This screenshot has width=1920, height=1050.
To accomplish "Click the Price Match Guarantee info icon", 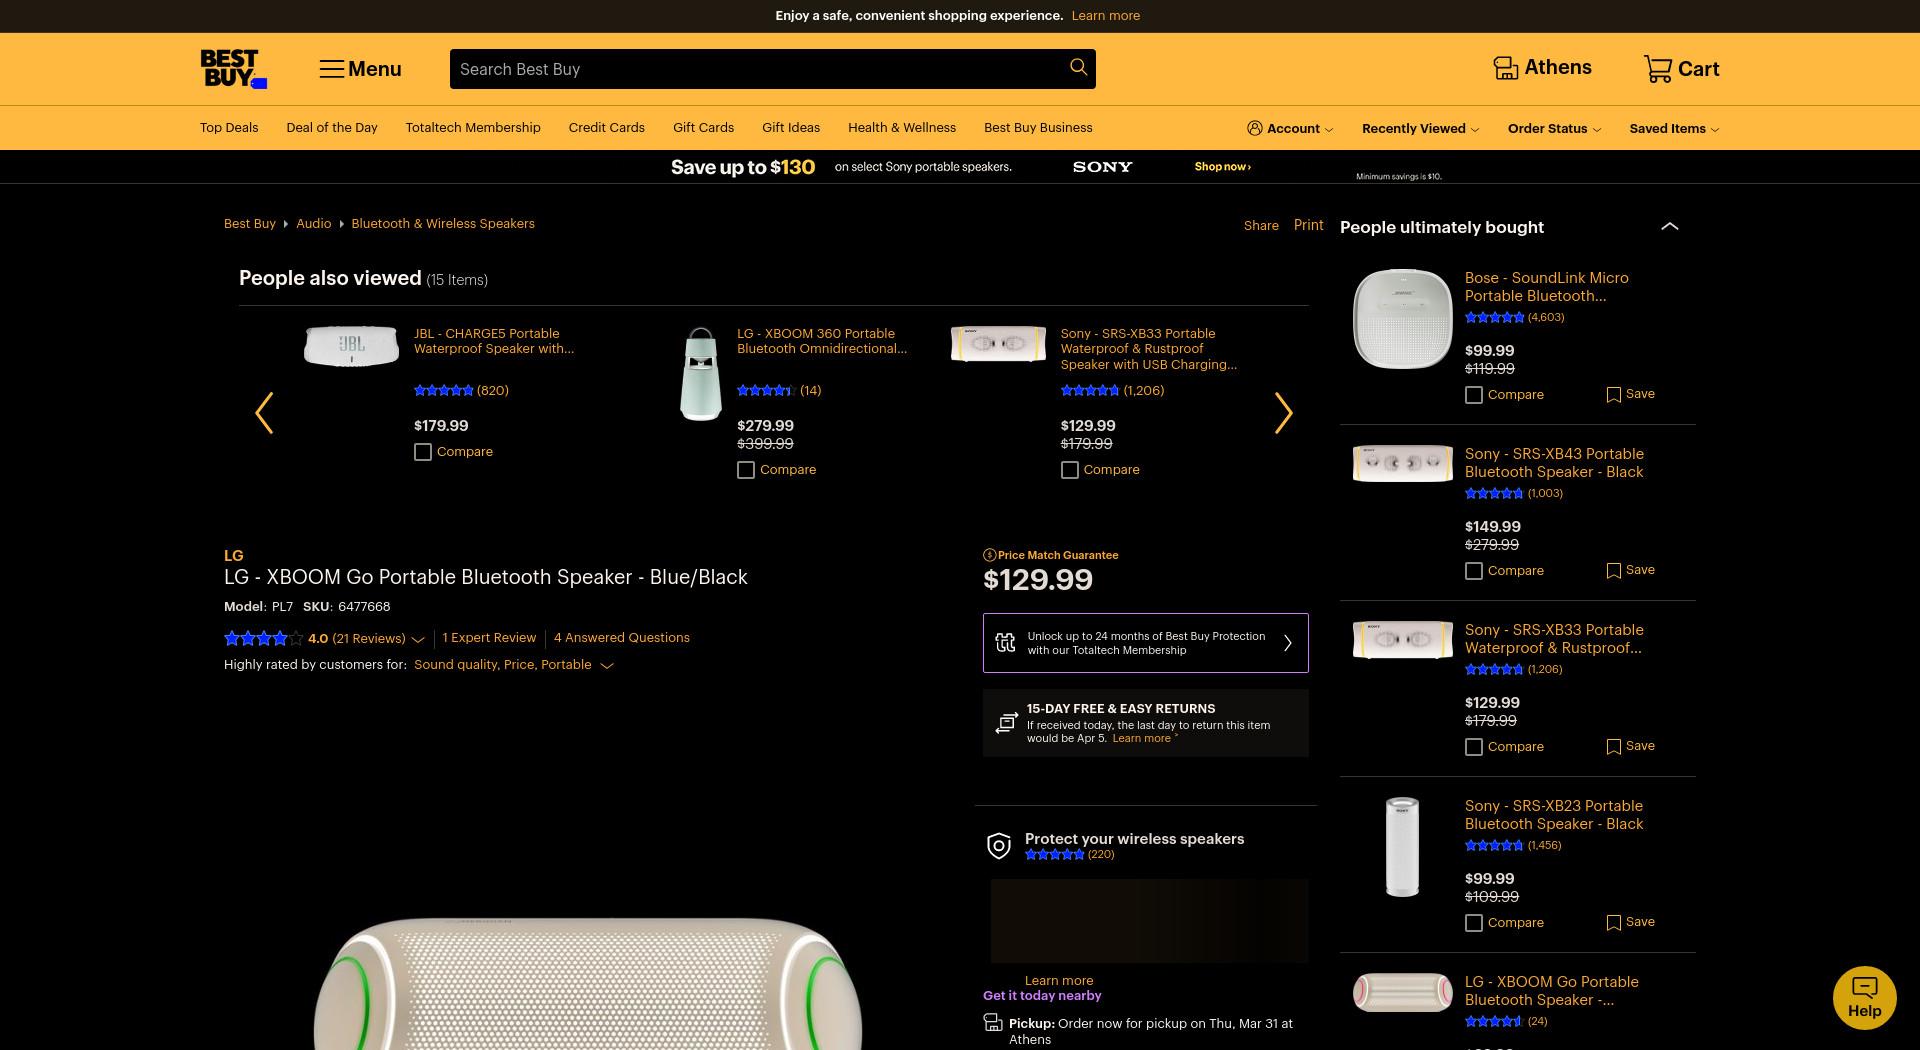I will tap(989, 555).
